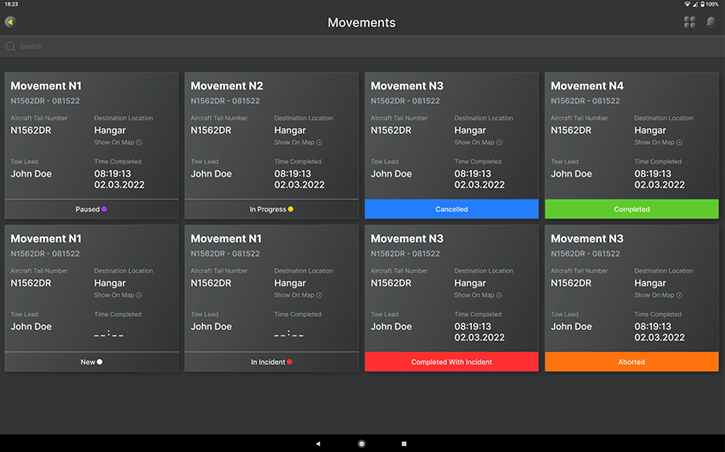Open the Movement N2 card title
The image size is (725, 452).
227,86
